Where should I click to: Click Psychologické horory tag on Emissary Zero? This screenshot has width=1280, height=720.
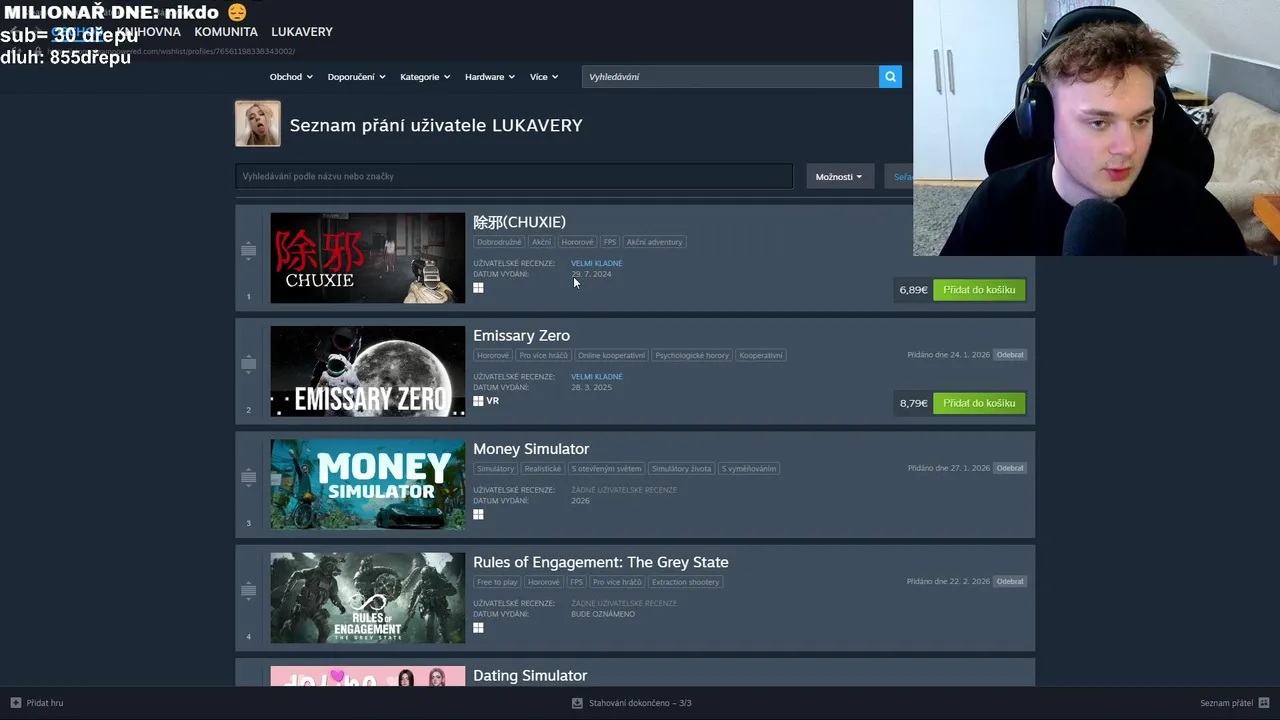tap(692, 355)
